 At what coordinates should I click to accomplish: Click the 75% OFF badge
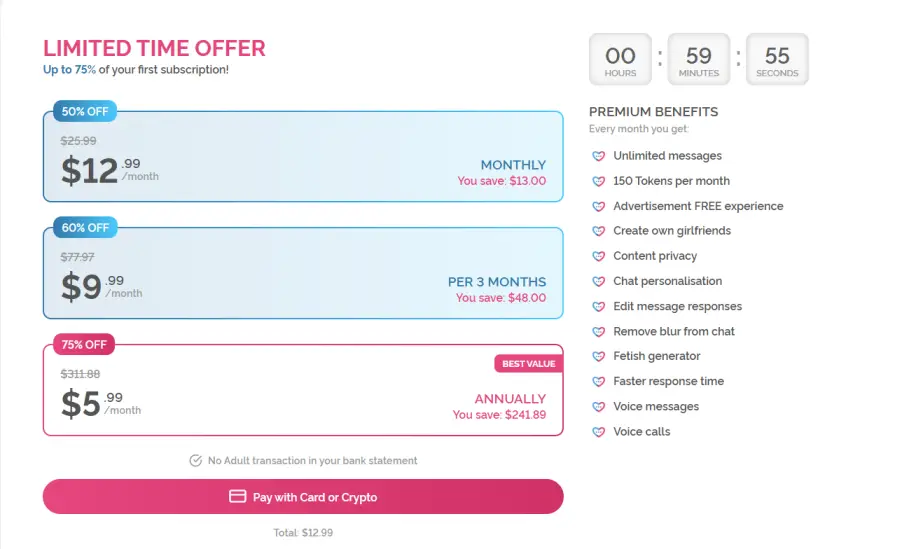(84, 344)
